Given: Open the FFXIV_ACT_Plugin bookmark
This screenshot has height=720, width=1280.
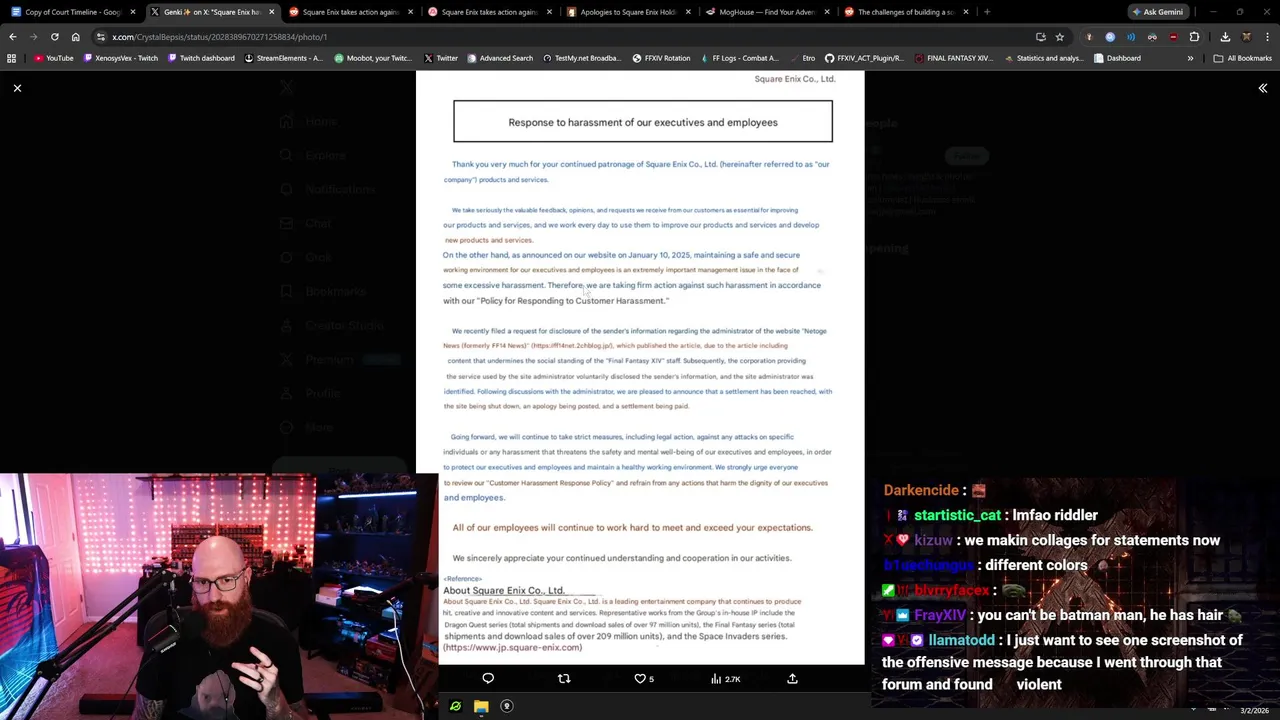Looking at the screenshot, I should (x=864, y=58).
